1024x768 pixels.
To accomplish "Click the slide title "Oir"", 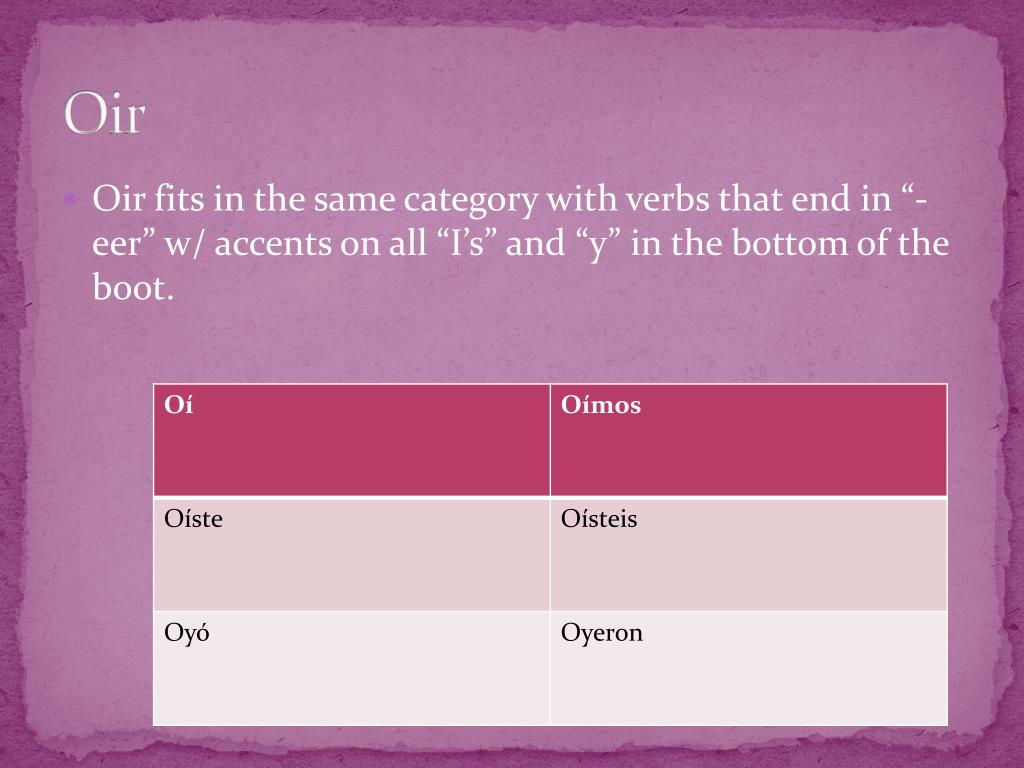I will [104, 113].
